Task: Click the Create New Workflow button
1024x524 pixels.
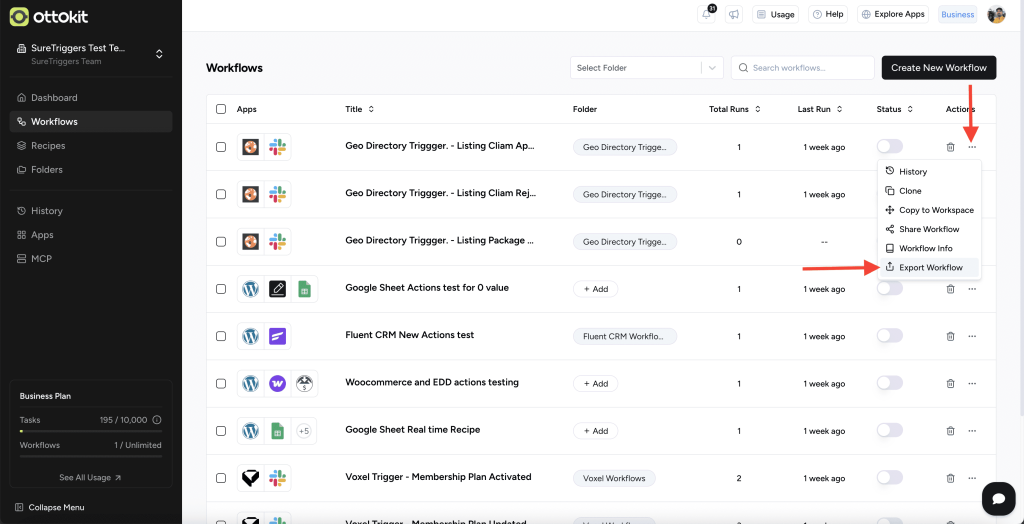Action: pyautogui.click(x=938, y=68)
